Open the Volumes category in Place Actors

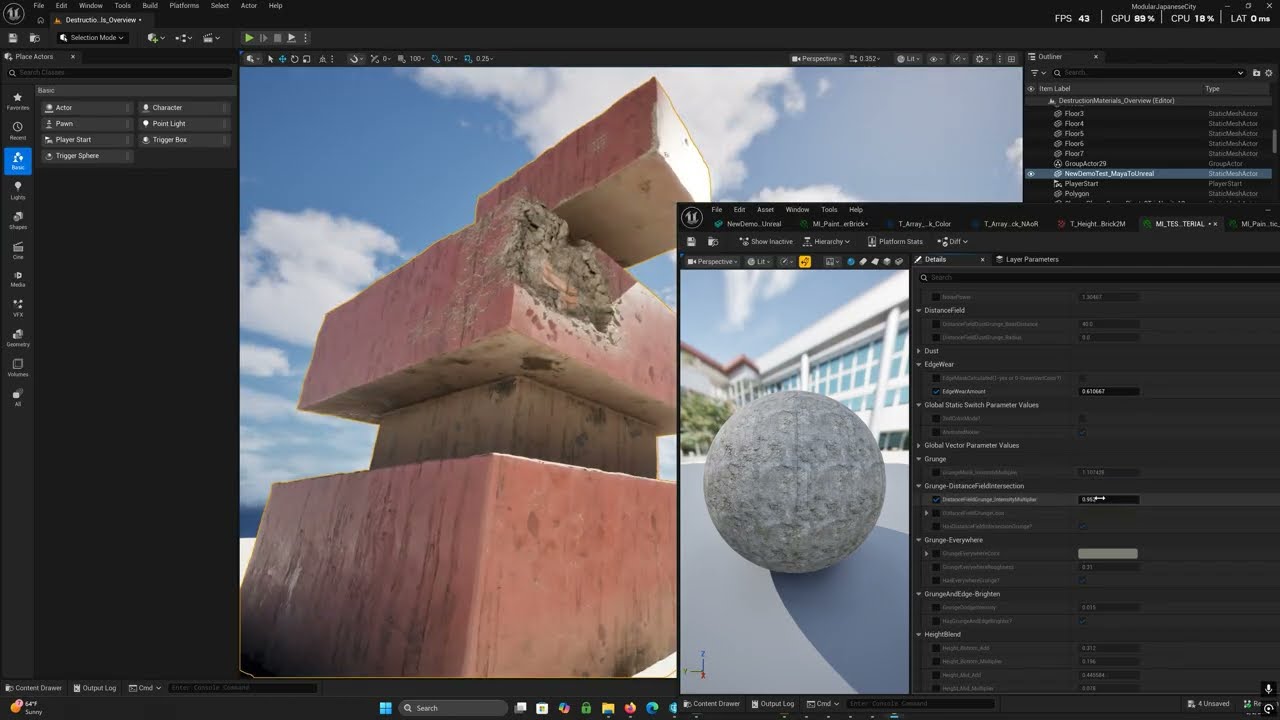click(17, 367)
